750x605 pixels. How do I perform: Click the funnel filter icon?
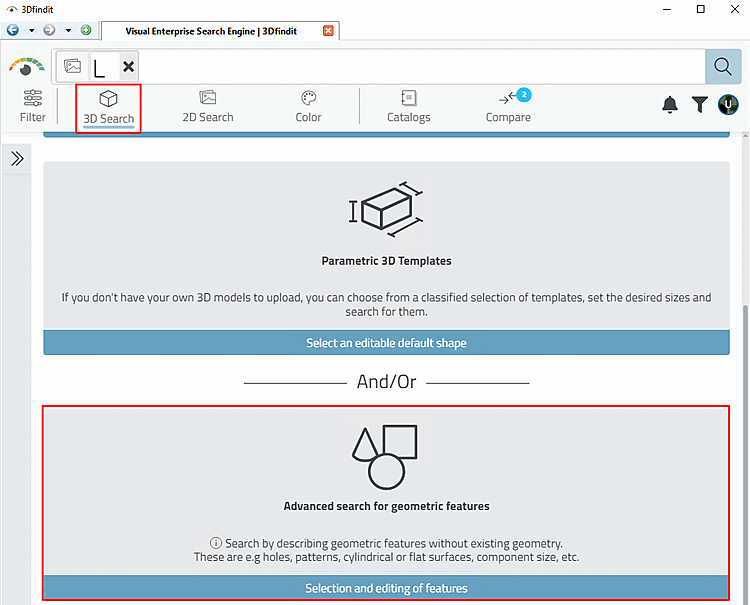(x=699, y=104)
